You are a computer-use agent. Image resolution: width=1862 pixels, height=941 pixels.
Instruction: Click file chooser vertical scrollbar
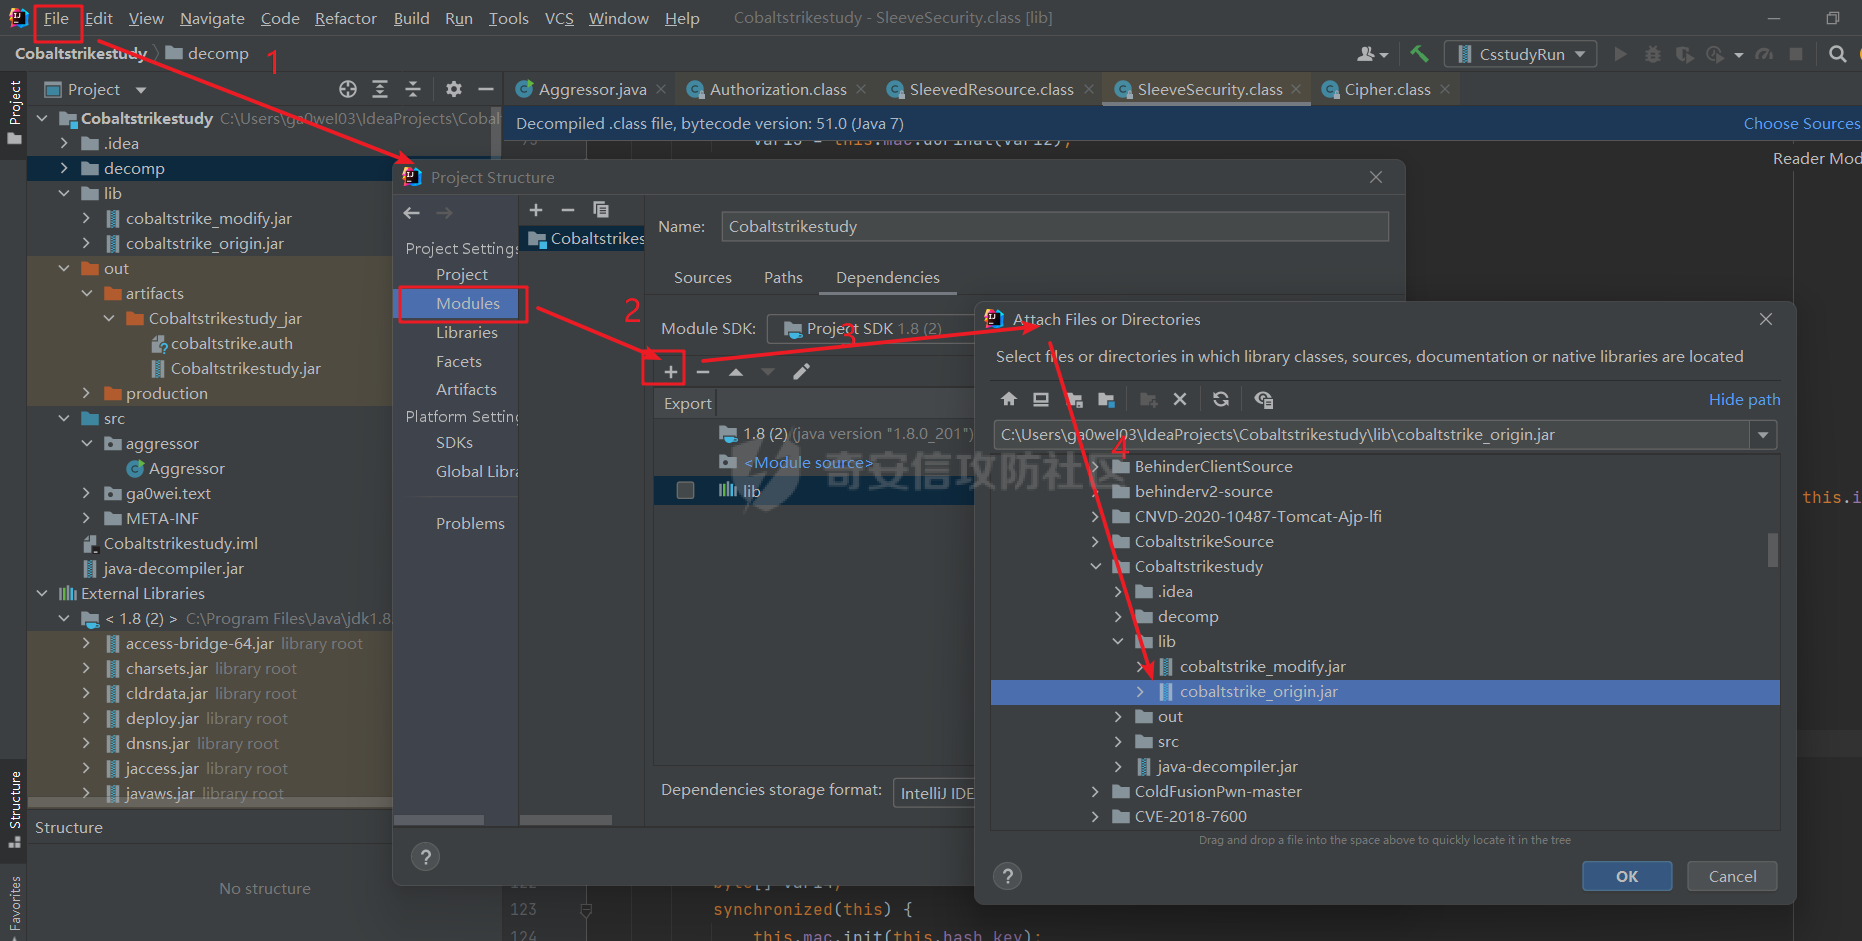1773,550
